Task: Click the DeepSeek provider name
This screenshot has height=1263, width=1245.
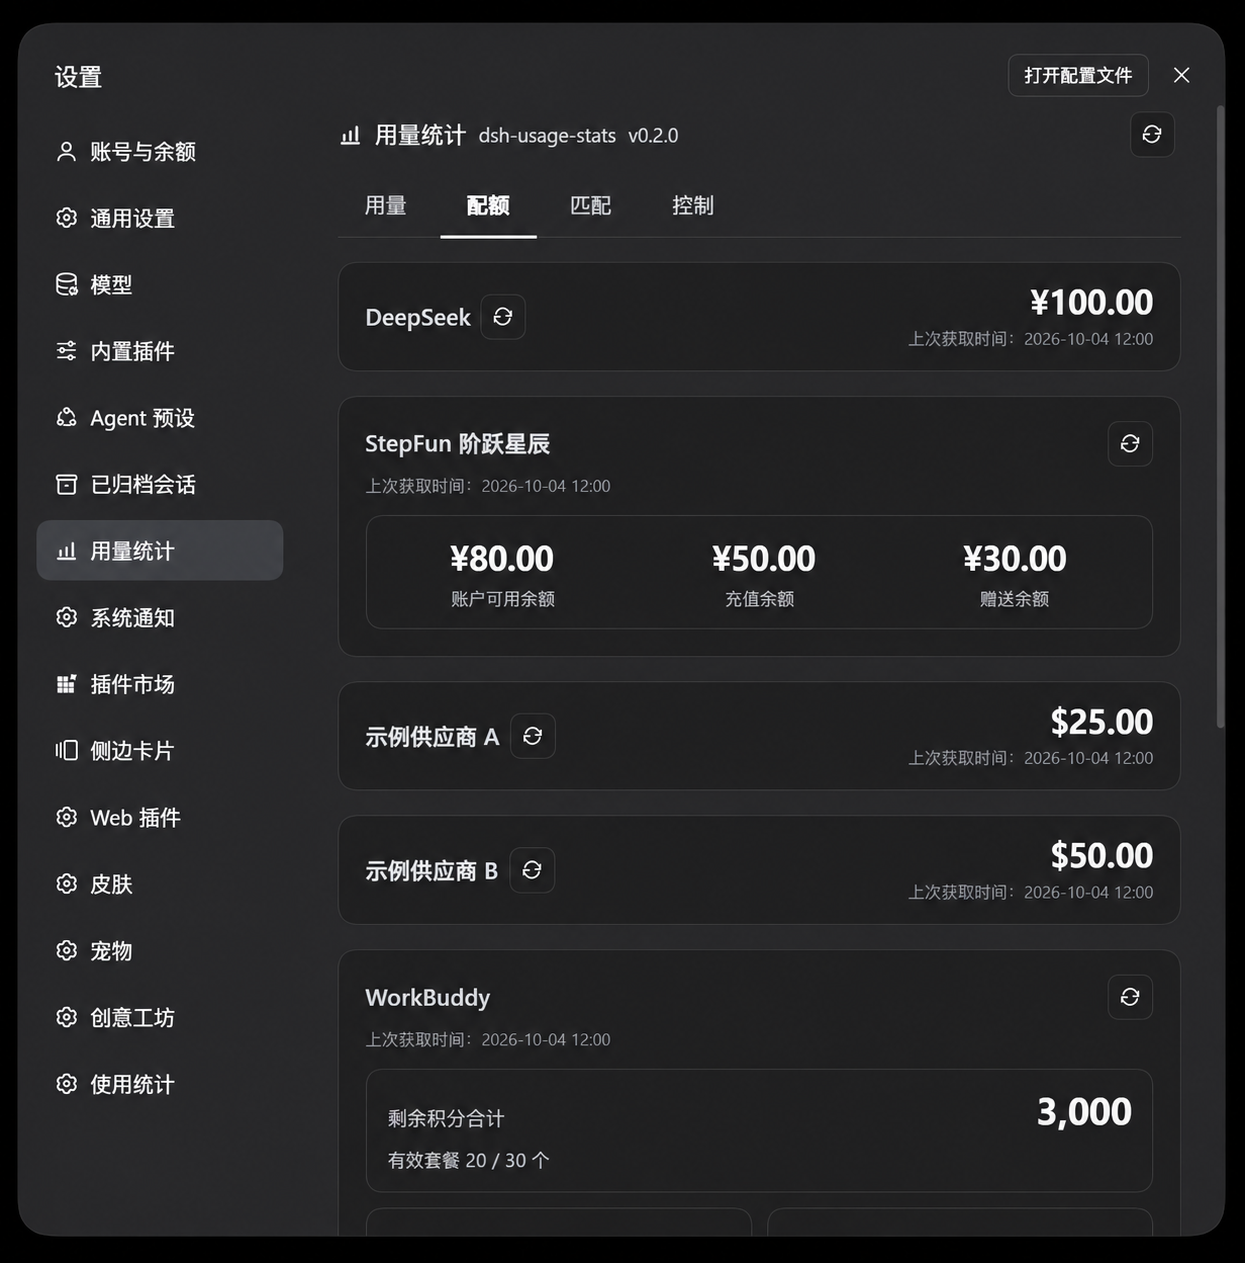Action: [x=418, y=317]
